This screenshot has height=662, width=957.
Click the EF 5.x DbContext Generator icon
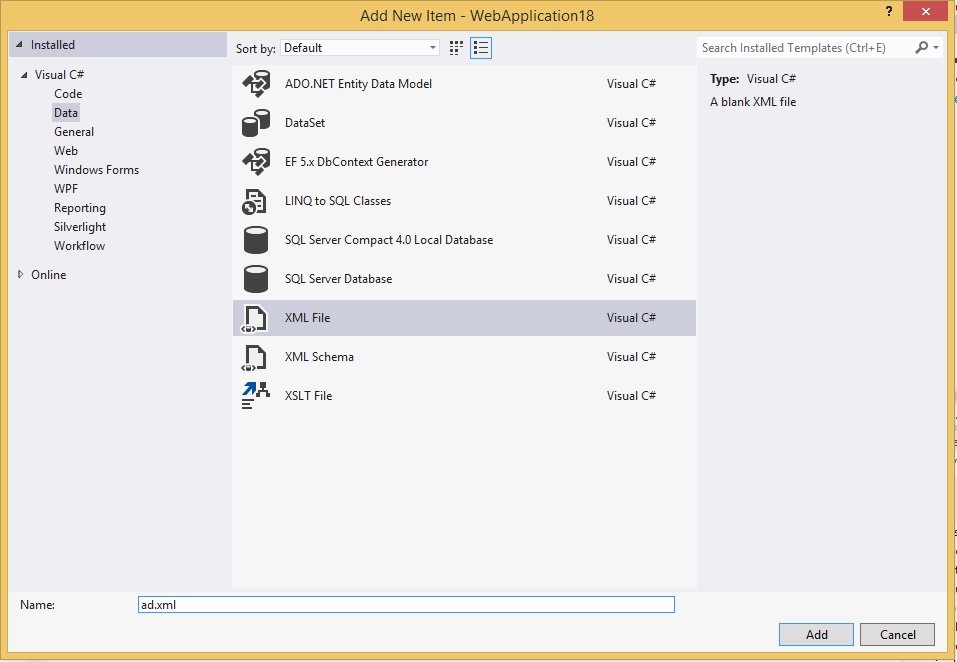coord(255,162)
